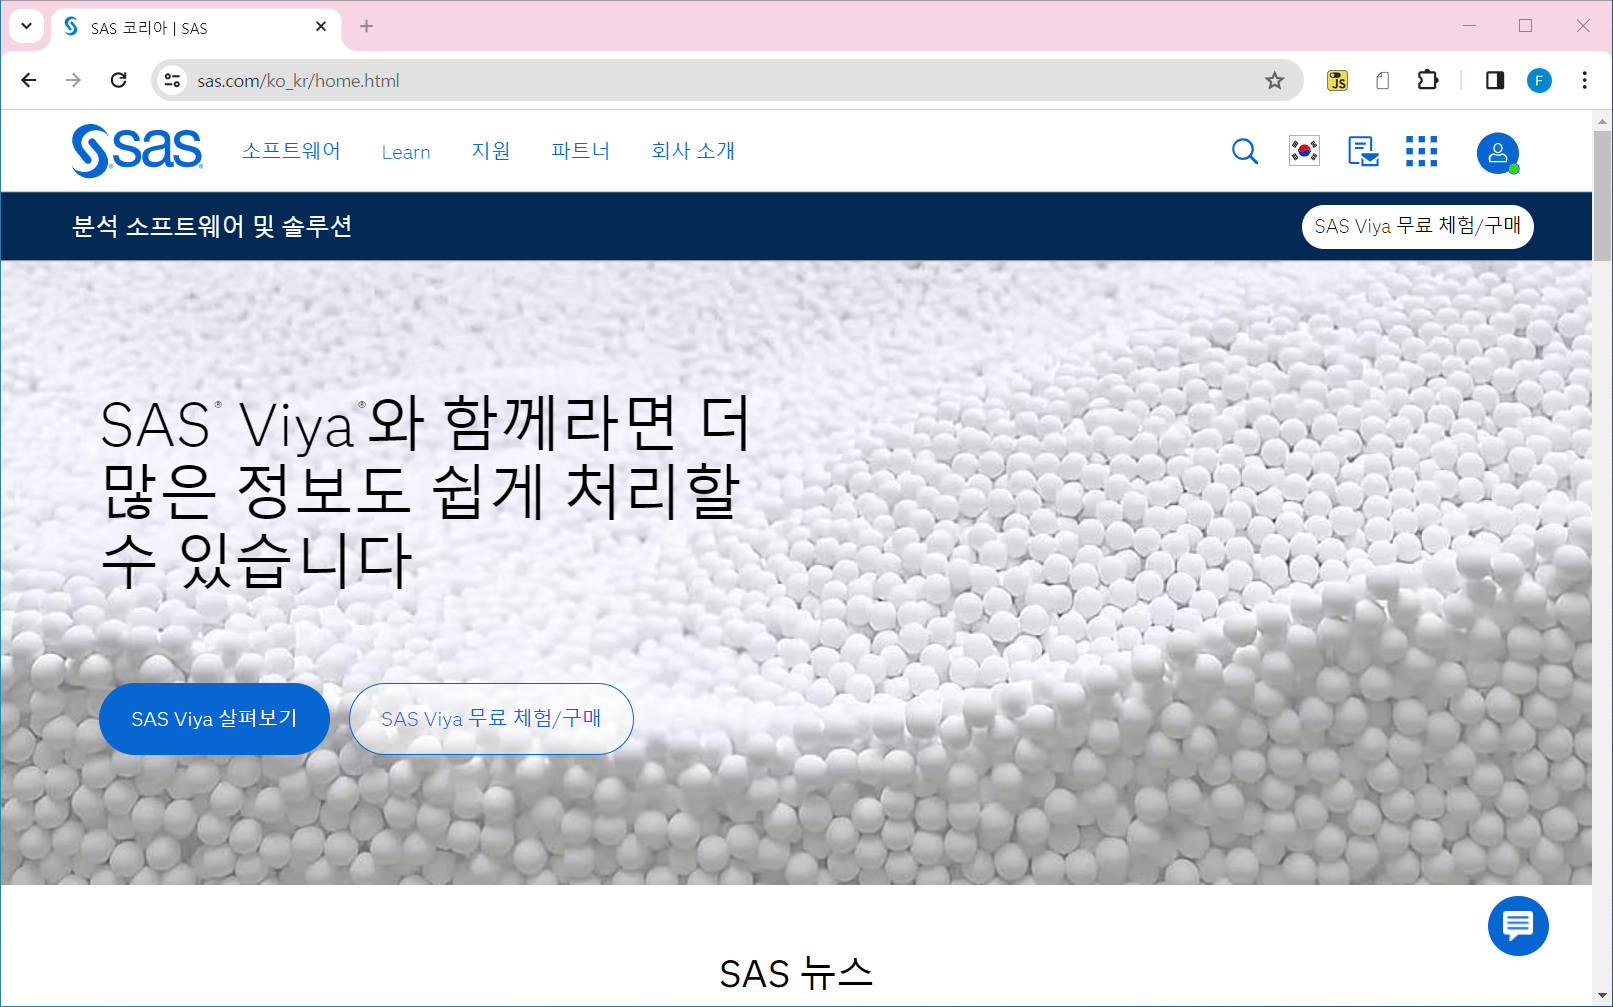Screen dimensions: 1613x1007
Task: Click the JS extension icon
Action: click(1337, 80)
